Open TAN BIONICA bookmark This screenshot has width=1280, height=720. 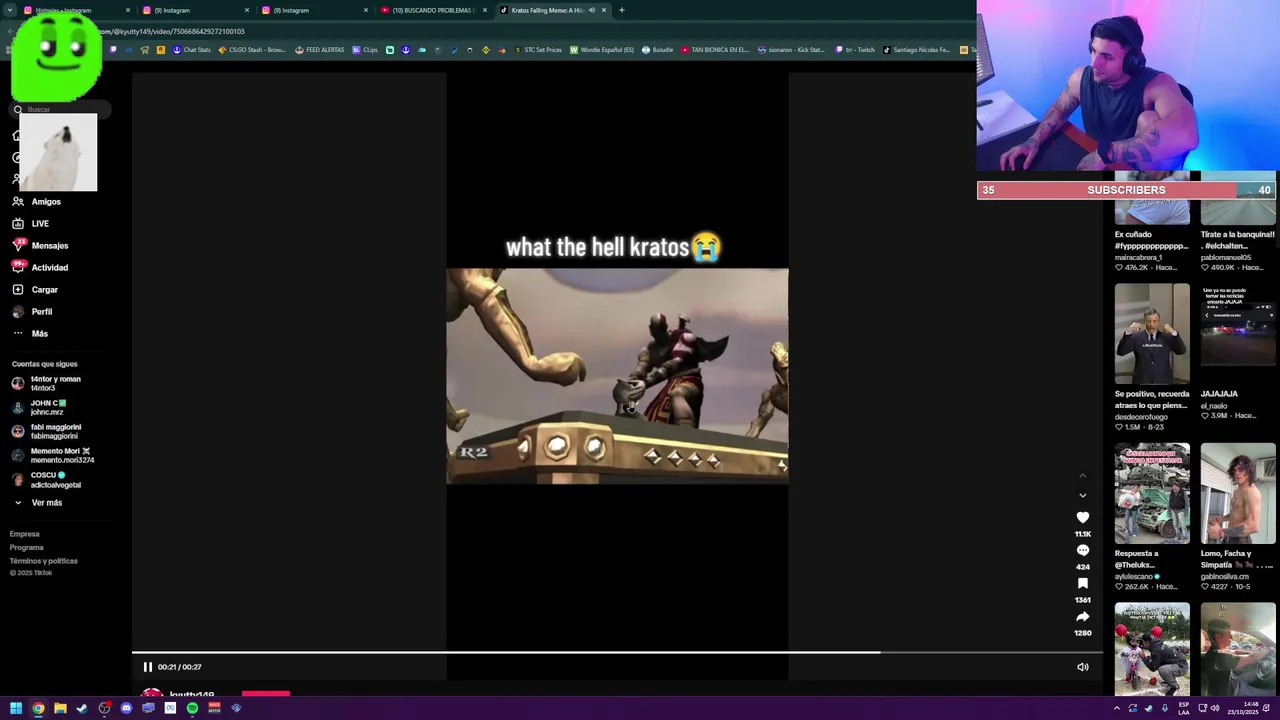coord(715,50)
